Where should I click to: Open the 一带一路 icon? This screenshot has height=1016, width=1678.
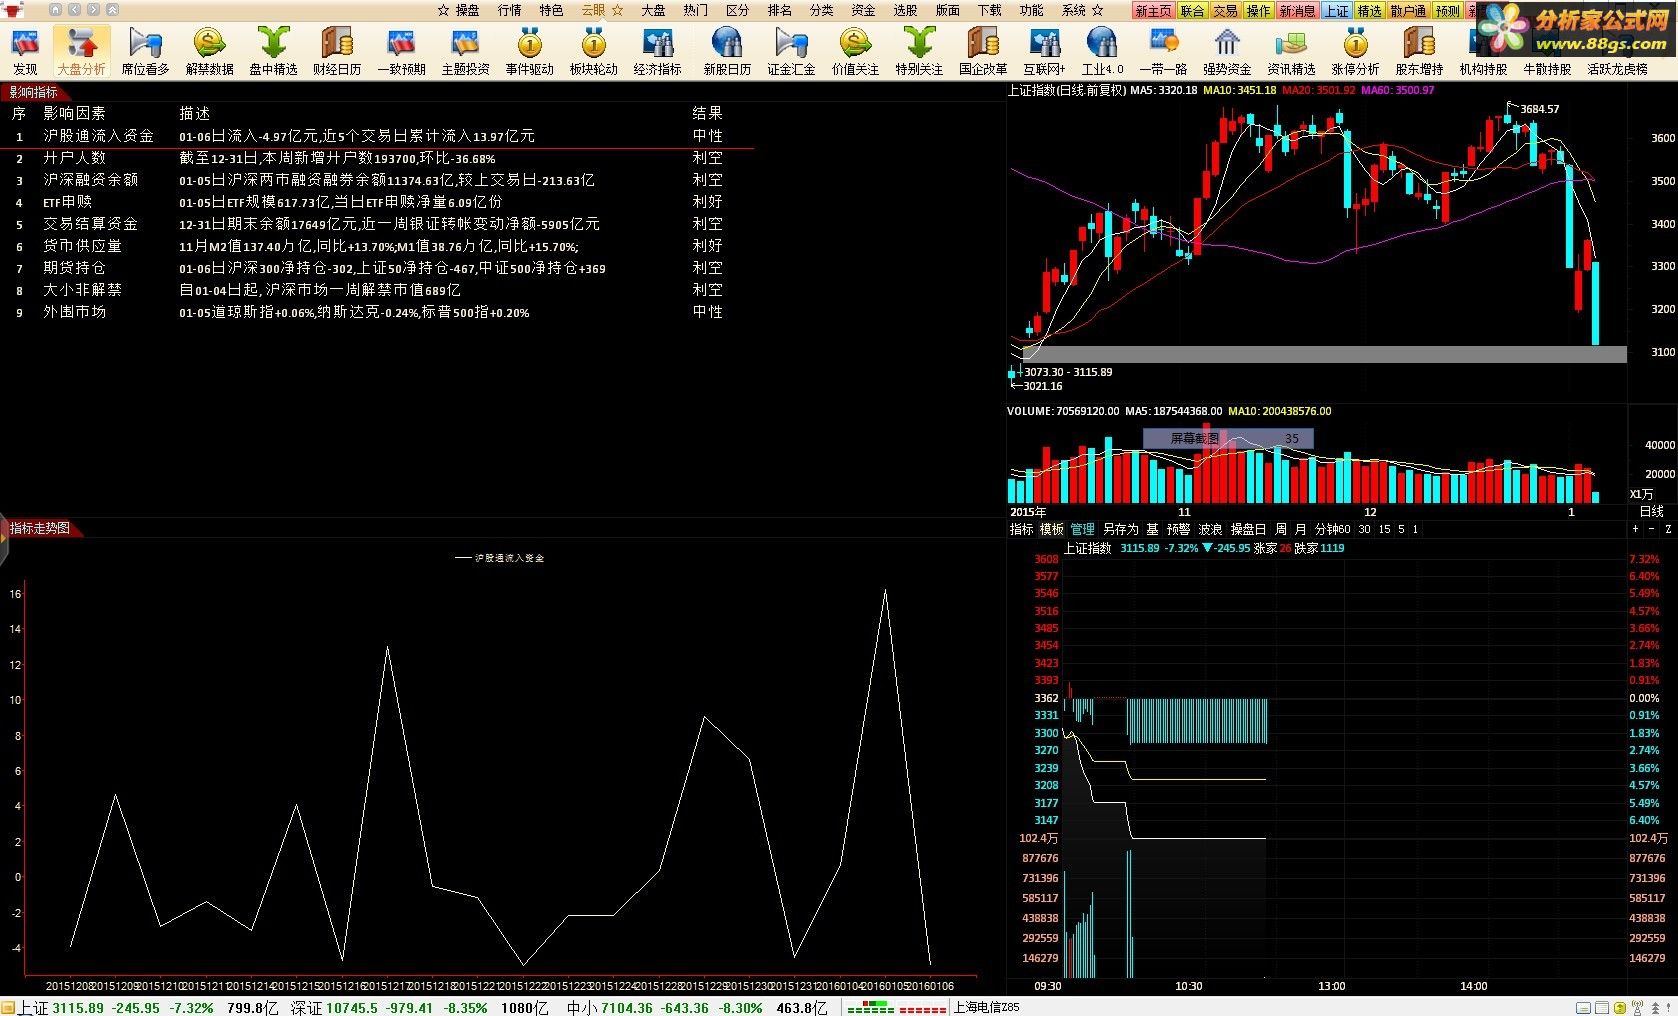1163,52
